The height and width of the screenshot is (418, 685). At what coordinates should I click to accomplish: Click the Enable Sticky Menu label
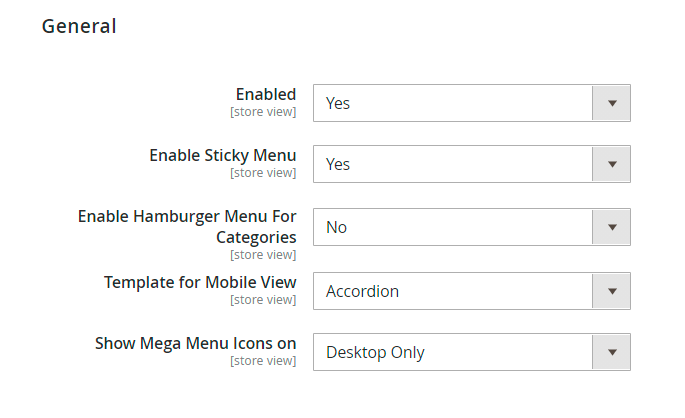pos(222,155)
